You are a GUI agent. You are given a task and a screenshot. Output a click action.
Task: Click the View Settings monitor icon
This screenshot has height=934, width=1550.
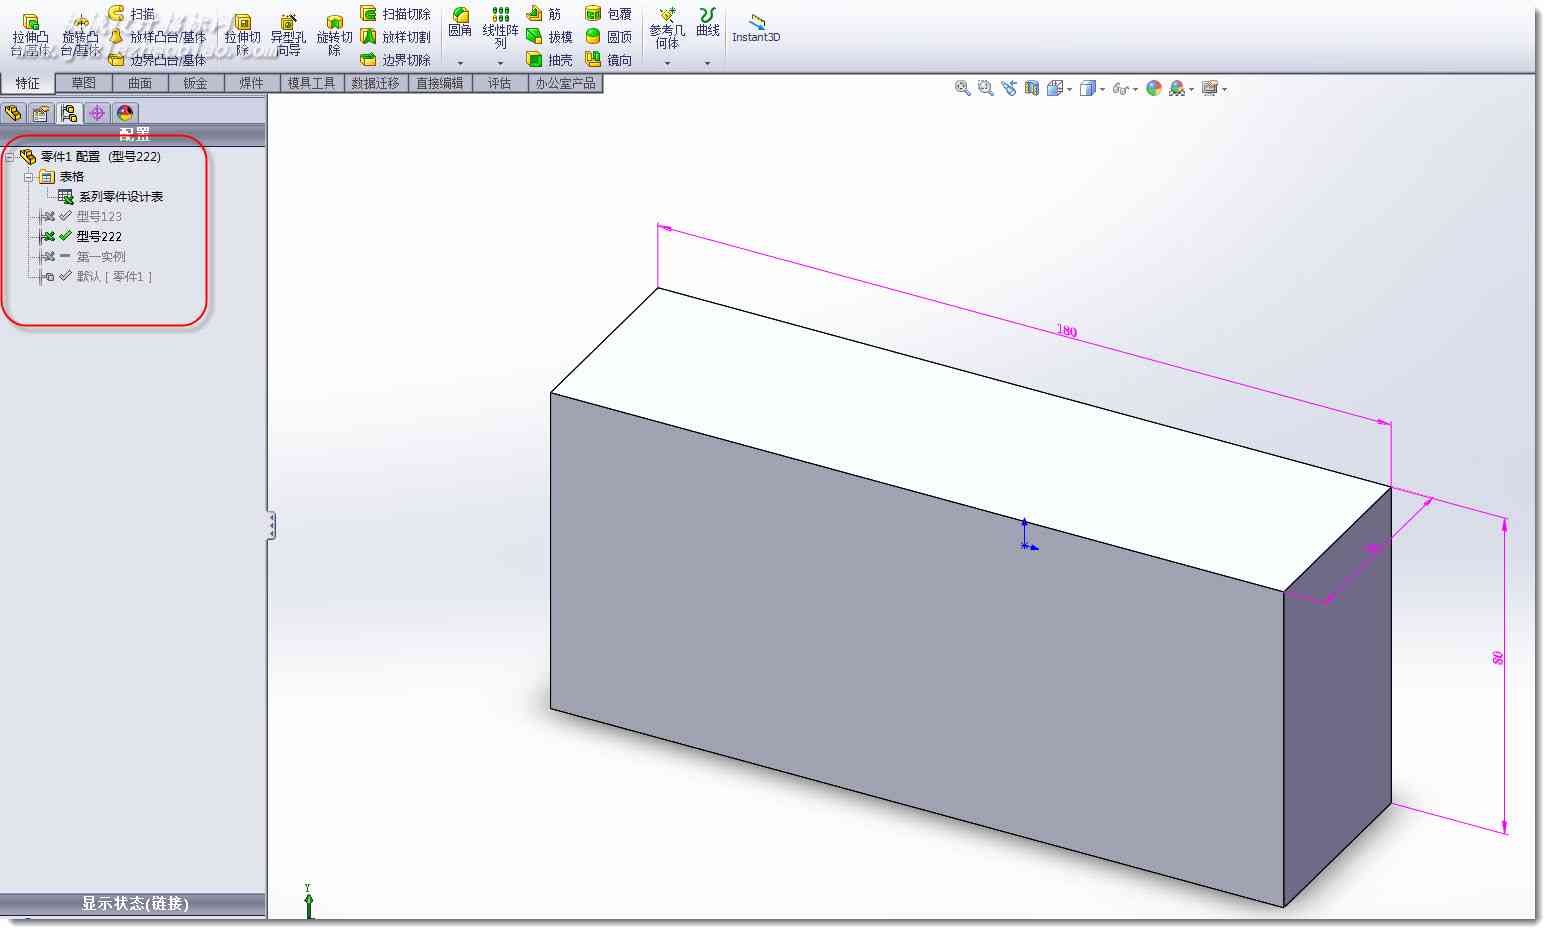tap(1210, 88)
